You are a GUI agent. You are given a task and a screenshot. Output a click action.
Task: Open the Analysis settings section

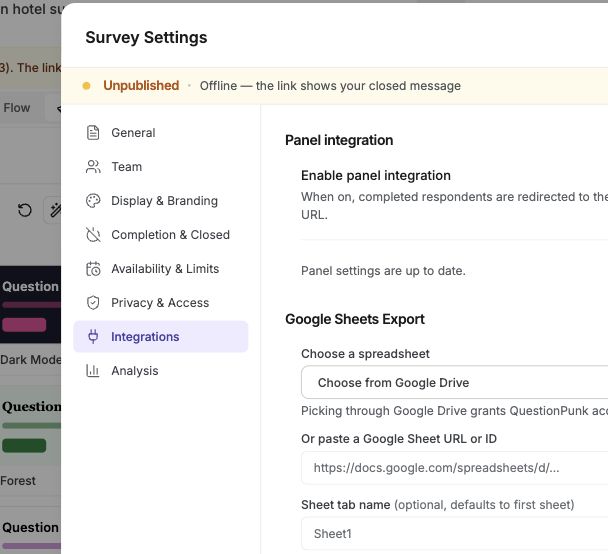tap(161, 371)
